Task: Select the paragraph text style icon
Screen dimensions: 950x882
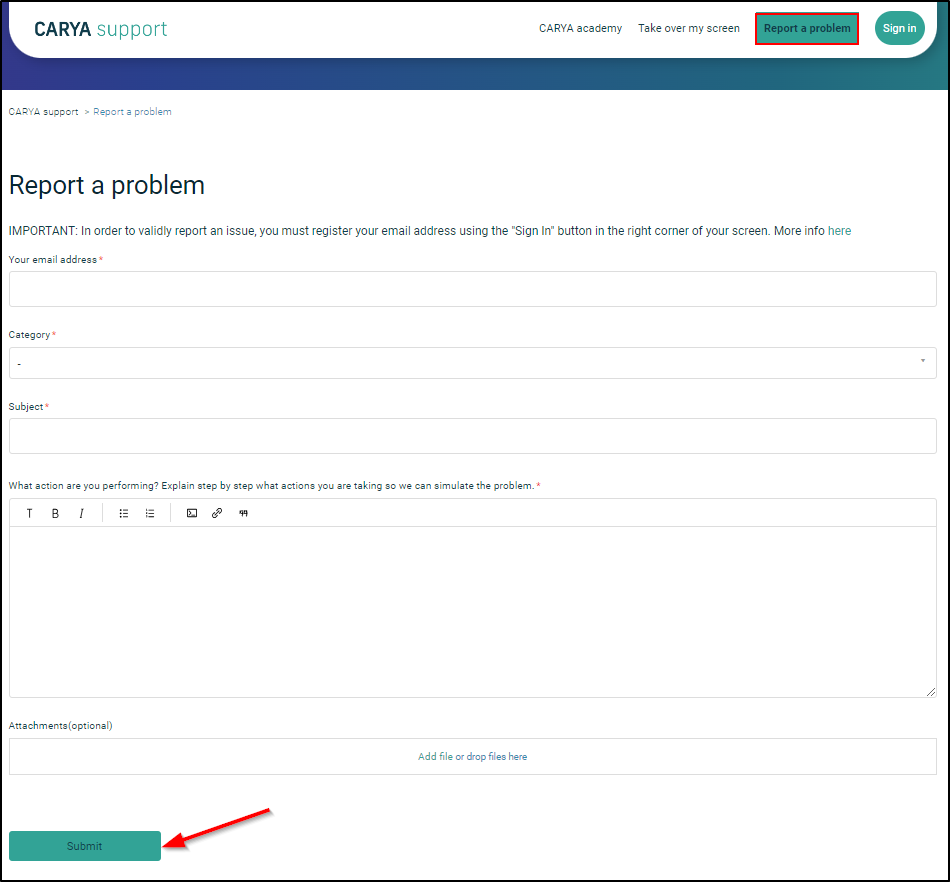Action: [29, 513]
